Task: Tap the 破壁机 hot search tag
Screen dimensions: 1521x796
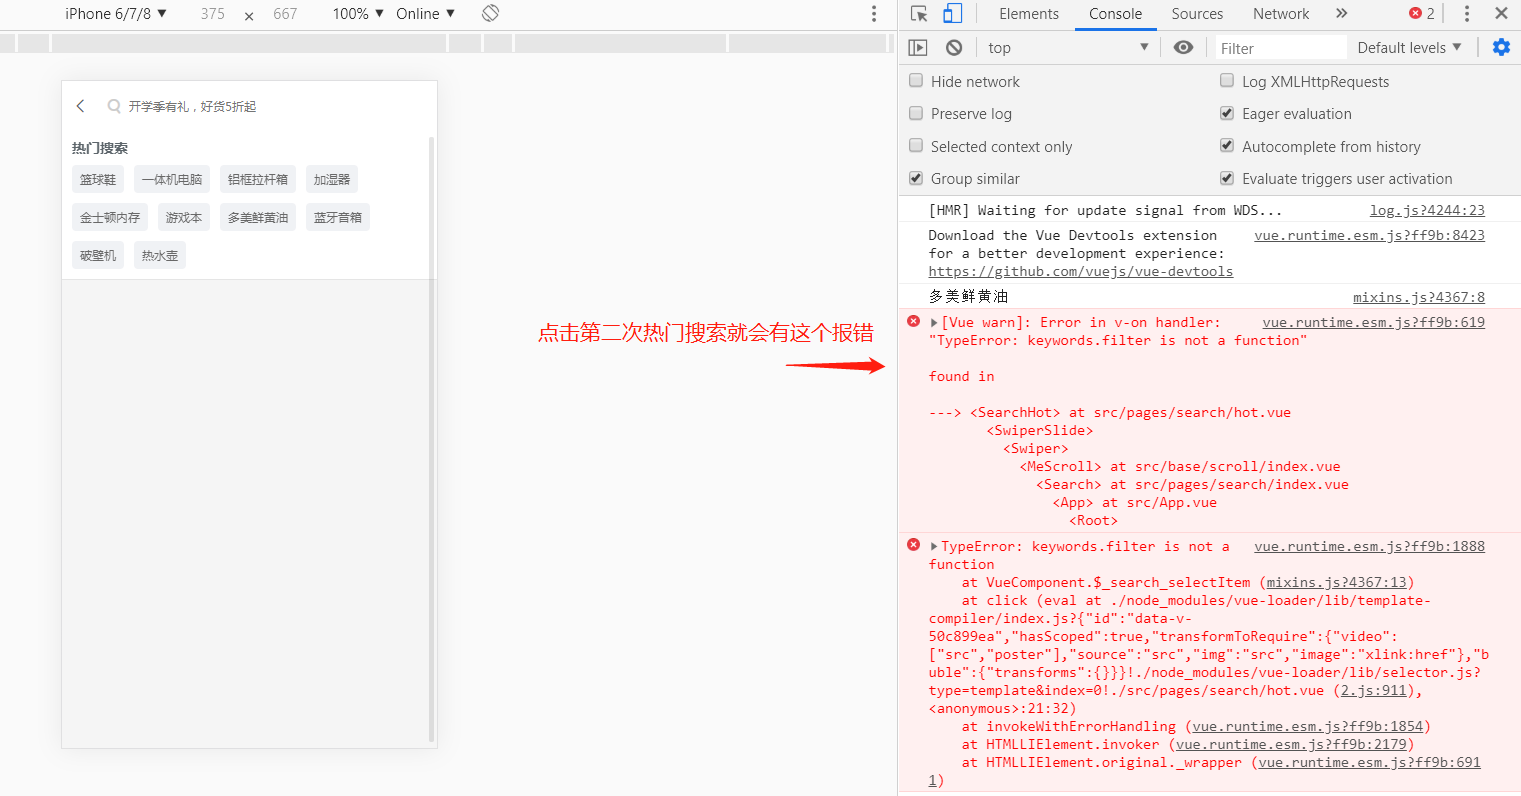Action: click(98, 255)
